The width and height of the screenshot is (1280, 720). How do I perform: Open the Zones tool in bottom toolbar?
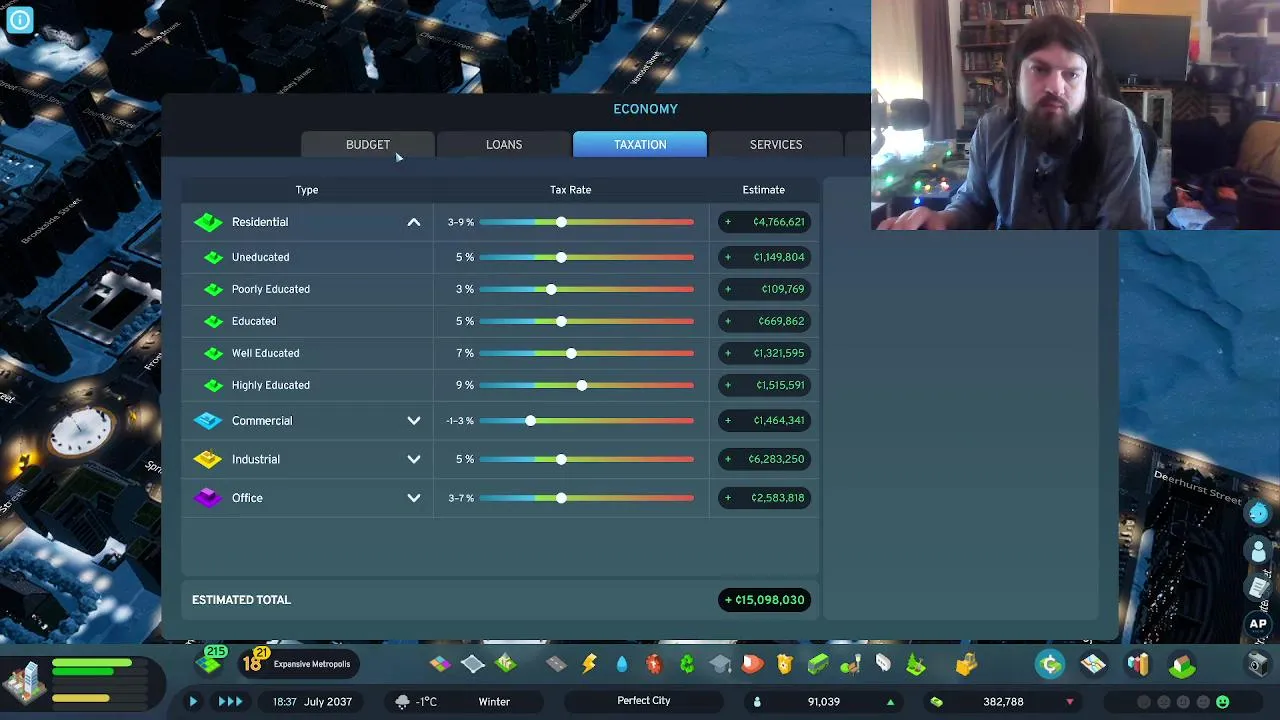point(440,664)
